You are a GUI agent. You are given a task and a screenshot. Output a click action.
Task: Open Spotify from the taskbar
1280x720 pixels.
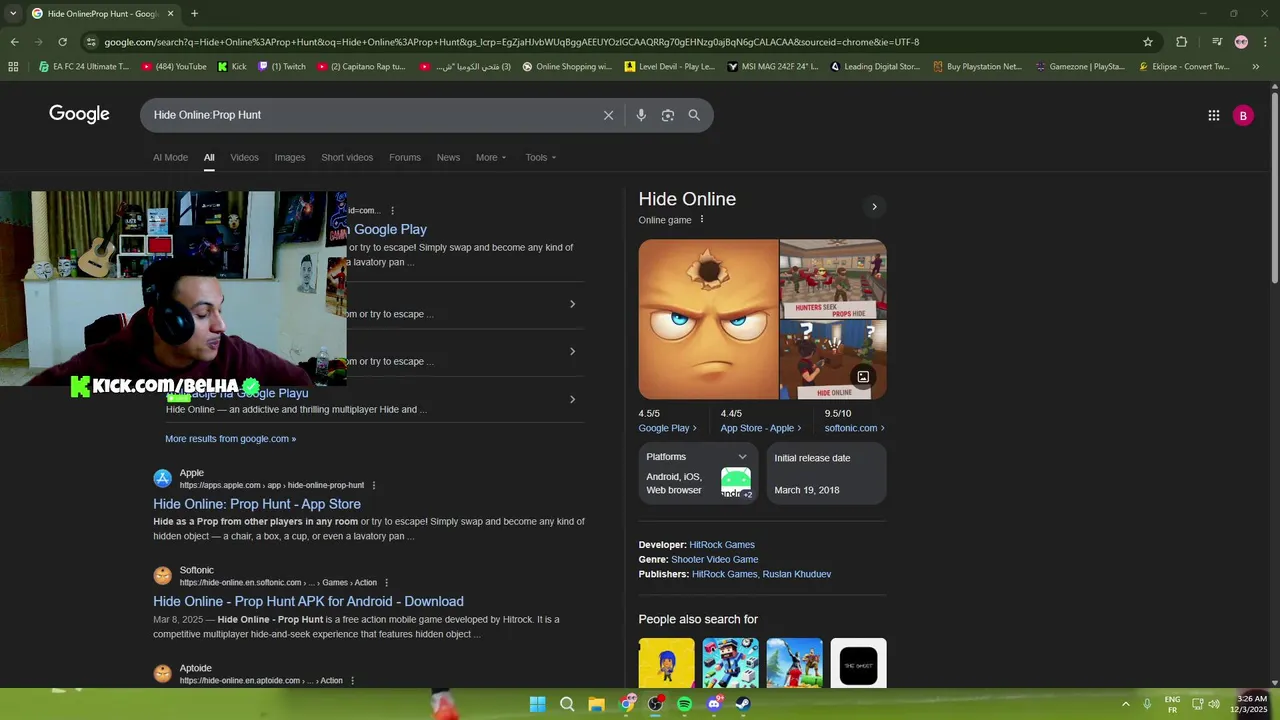click(x=684, y=704)
